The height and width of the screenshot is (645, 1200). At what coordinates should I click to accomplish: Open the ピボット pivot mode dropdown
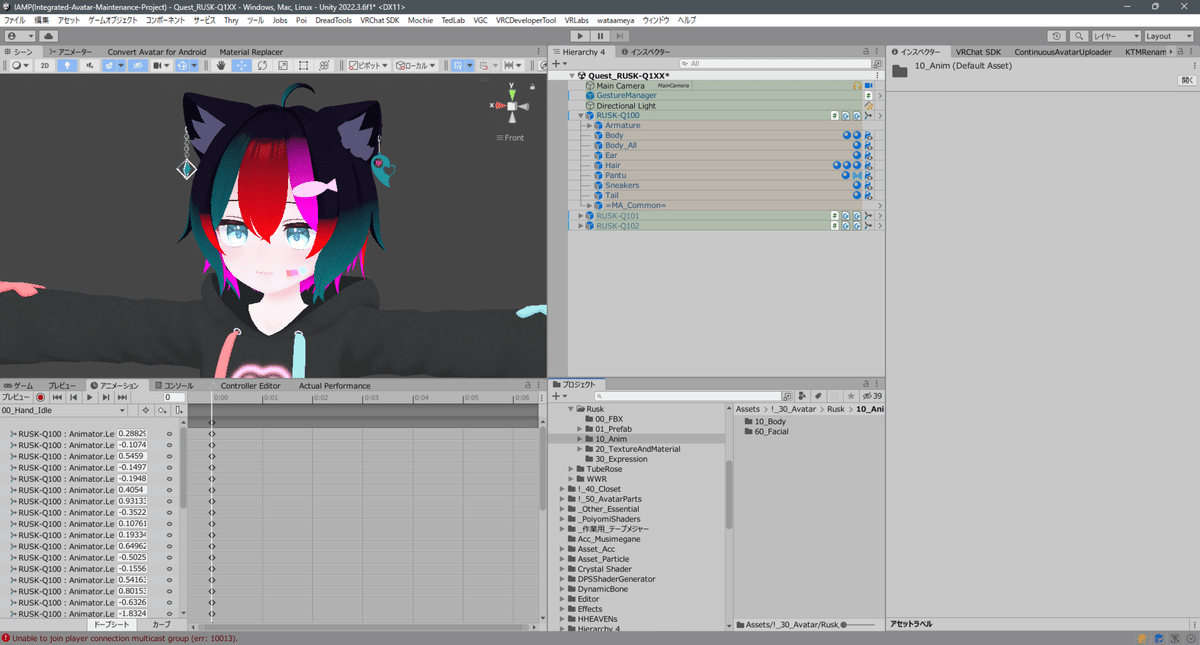pyautogui.click(x=369, y=65)
